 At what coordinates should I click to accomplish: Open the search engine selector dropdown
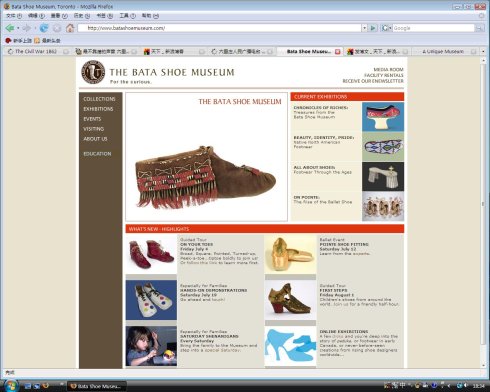tap(386, 28)
